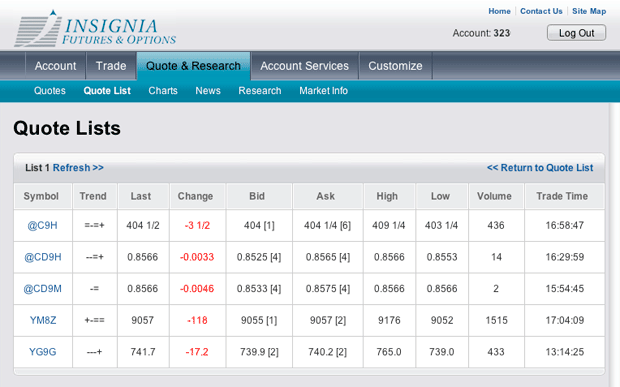
Task: Open the Site Map link
Action: coord(589,11)
